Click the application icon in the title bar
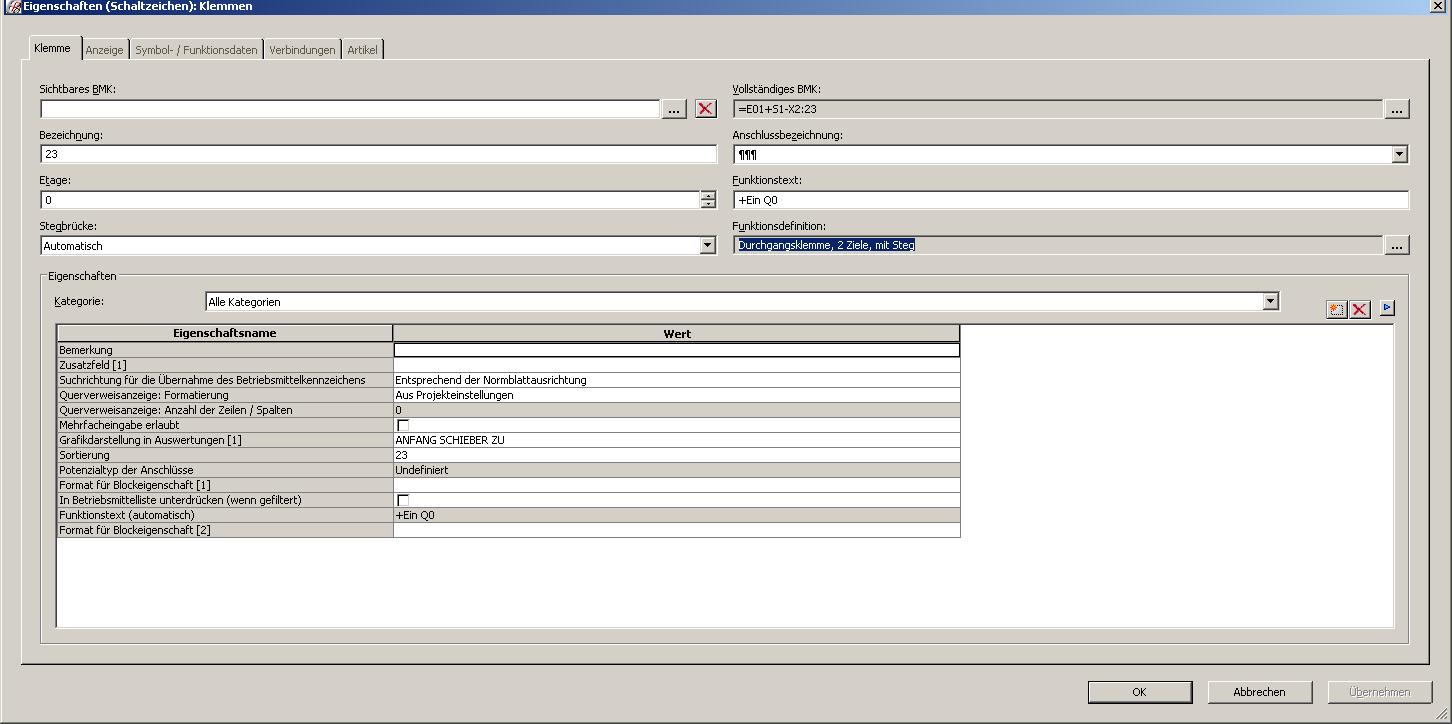Screen dimensions: 1452x724 [x=13, y=6]
